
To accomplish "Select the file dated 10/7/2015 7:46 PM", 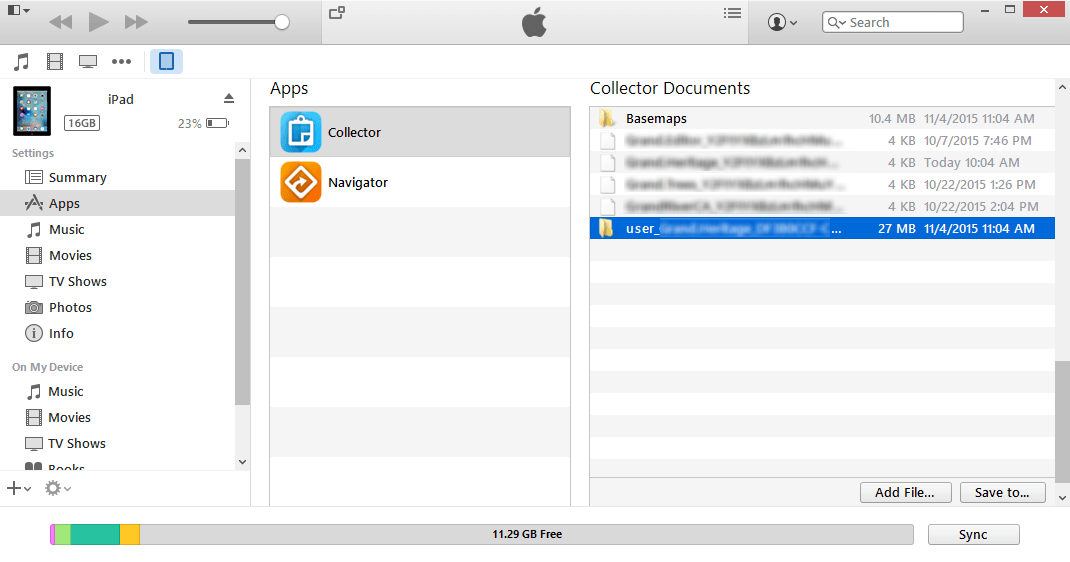I will click(x=822, y=140).
